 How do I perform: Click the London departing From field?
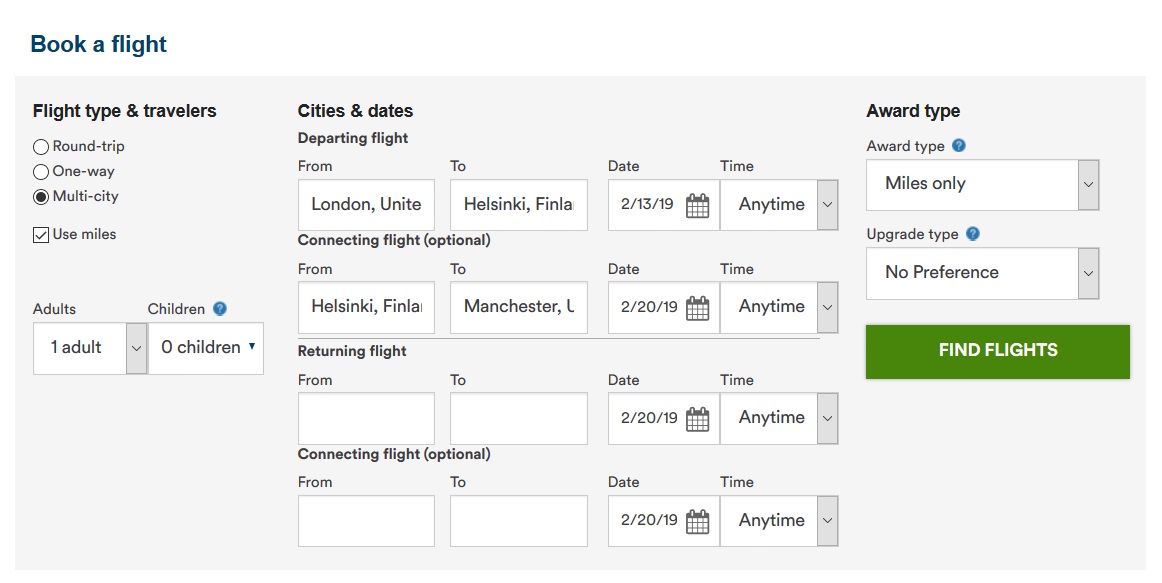coord(366,205)
